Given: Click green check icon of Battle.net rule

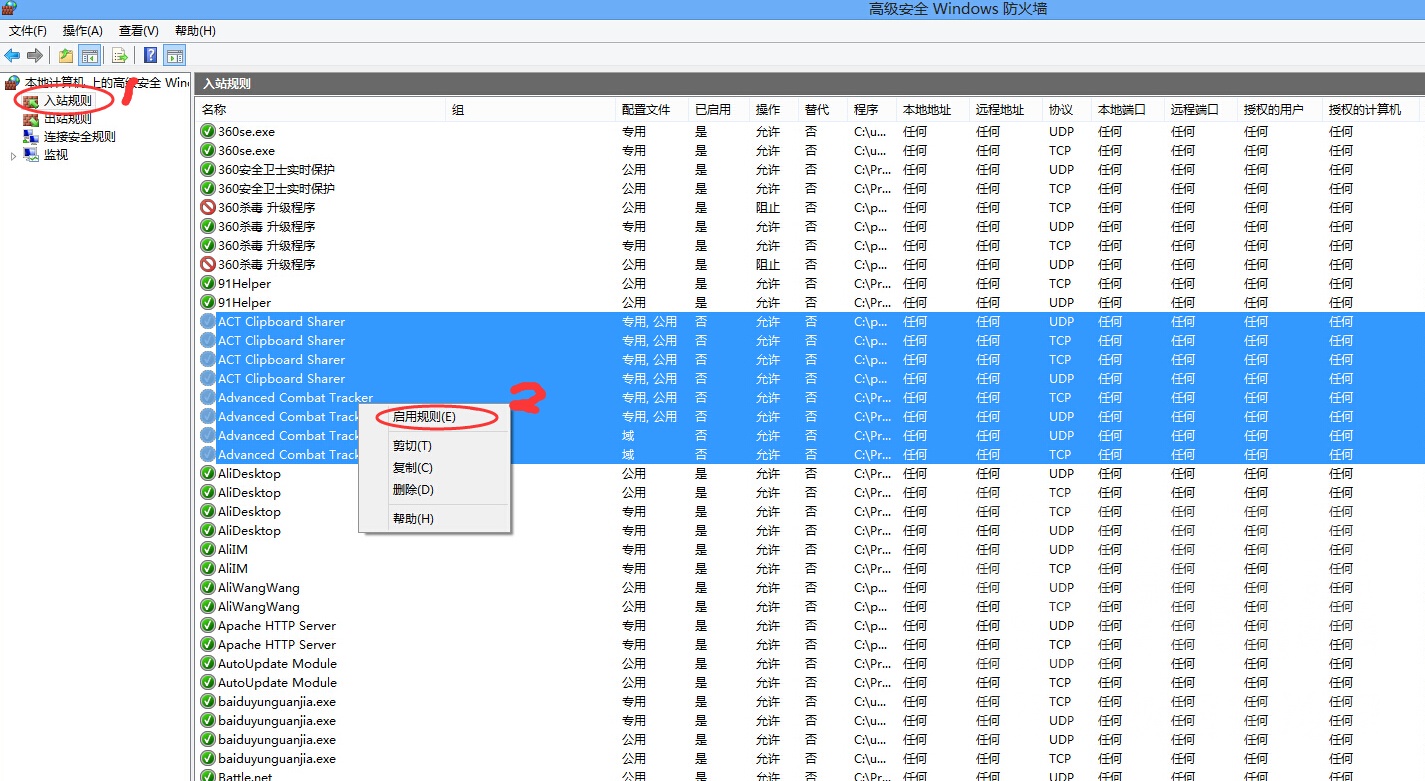Looking at the screenshot, I should (x=208, y=776).
